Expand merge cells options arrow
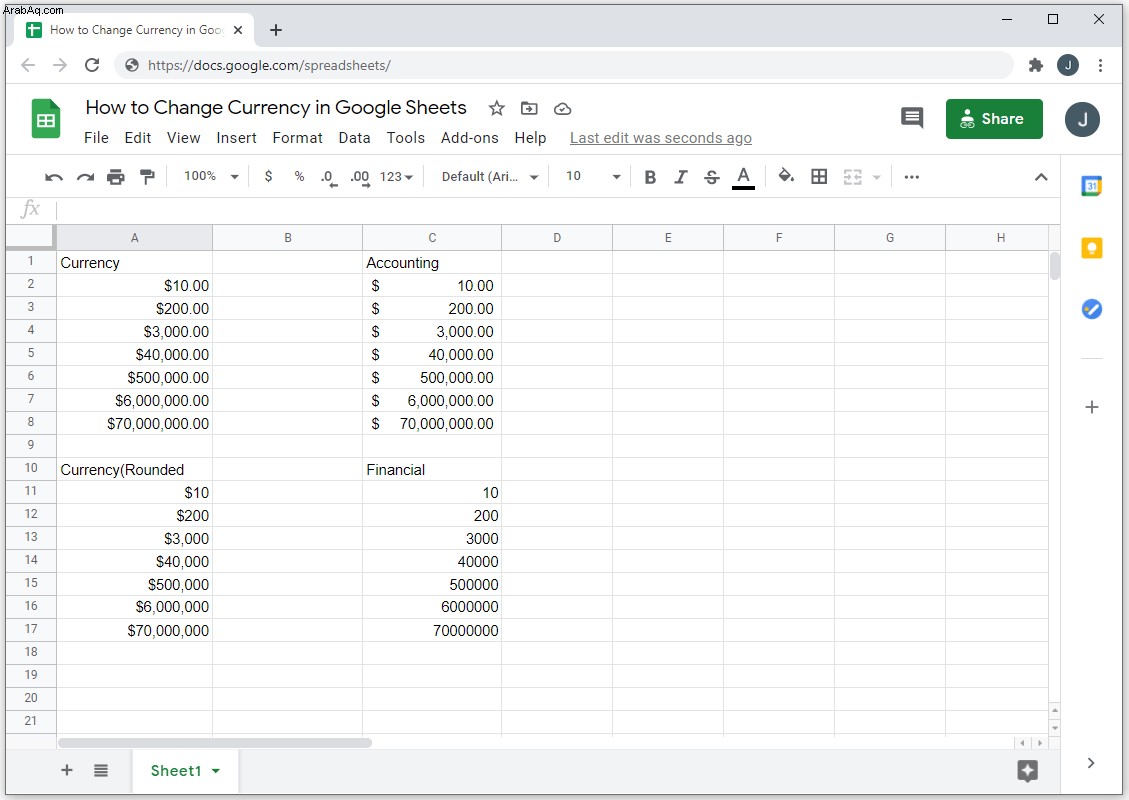1129x800 pixels. [876, 177]
